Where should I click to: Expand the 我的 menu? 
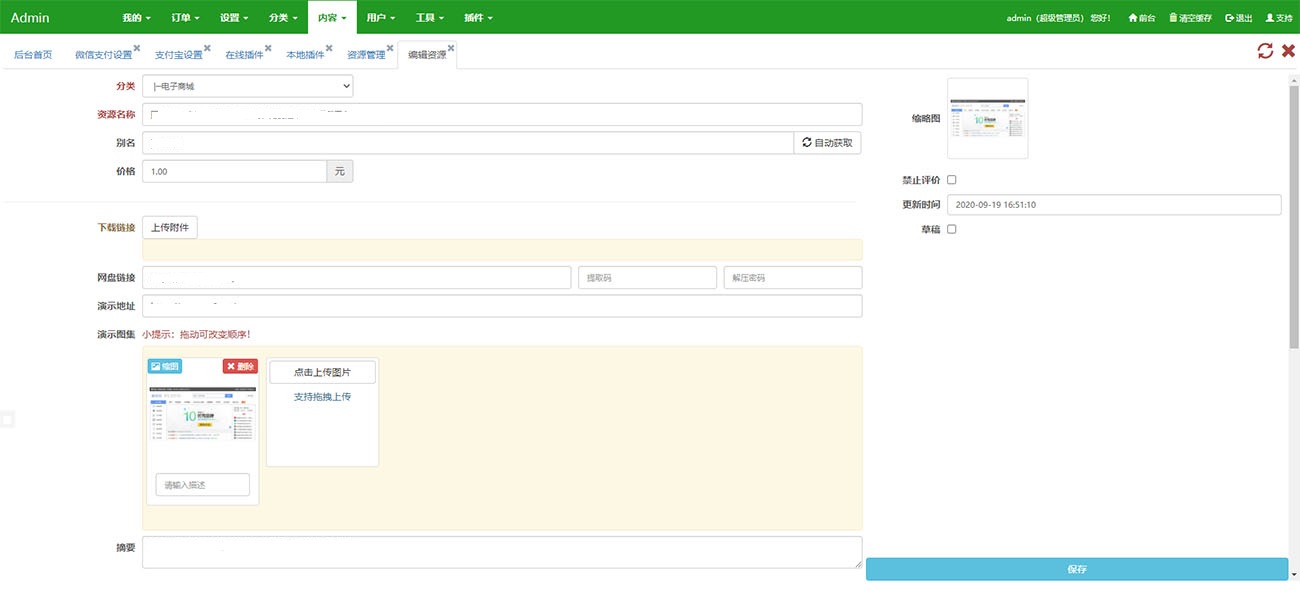pyautogui.click(x=136, y=18)
